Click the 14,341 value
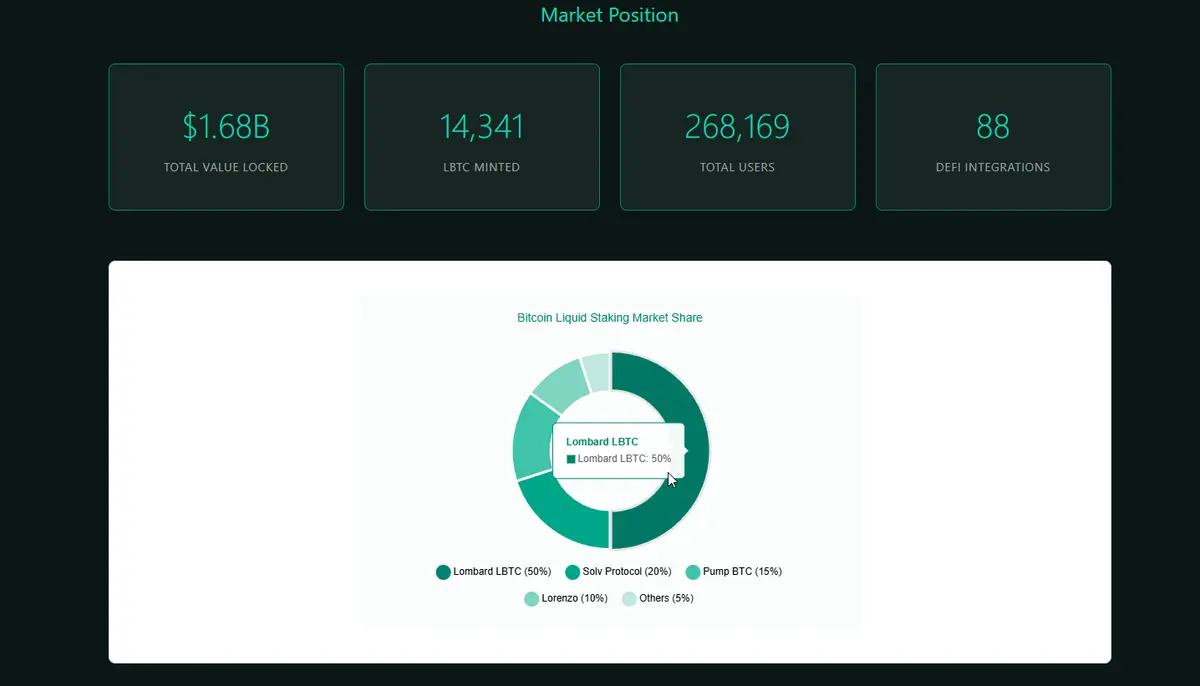Viewport: 1200px width, 686px height. click(482, 127)
